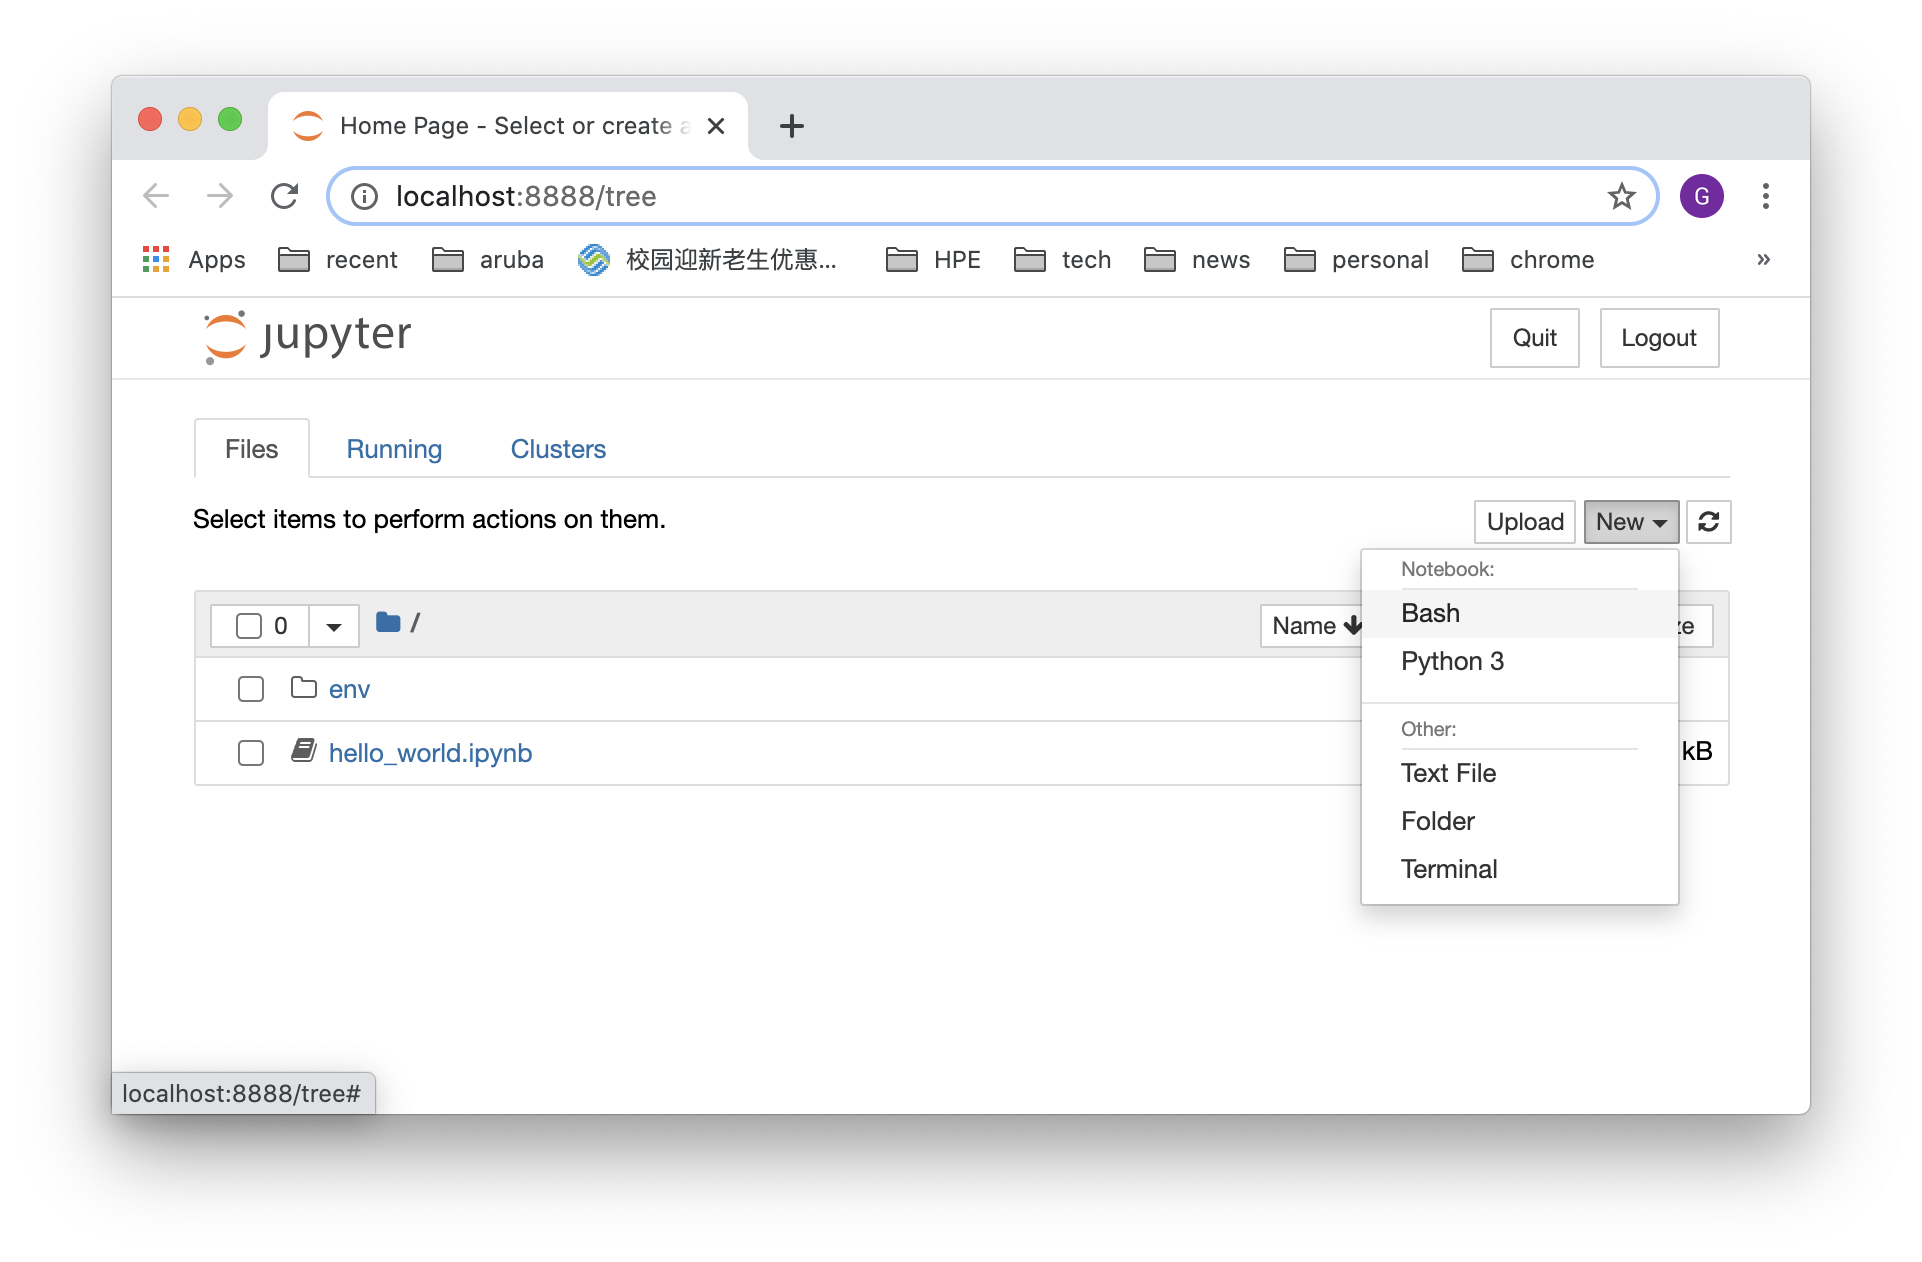Collapse the New dropdown button
1922x1262 pixels.
pos(1630,522)
